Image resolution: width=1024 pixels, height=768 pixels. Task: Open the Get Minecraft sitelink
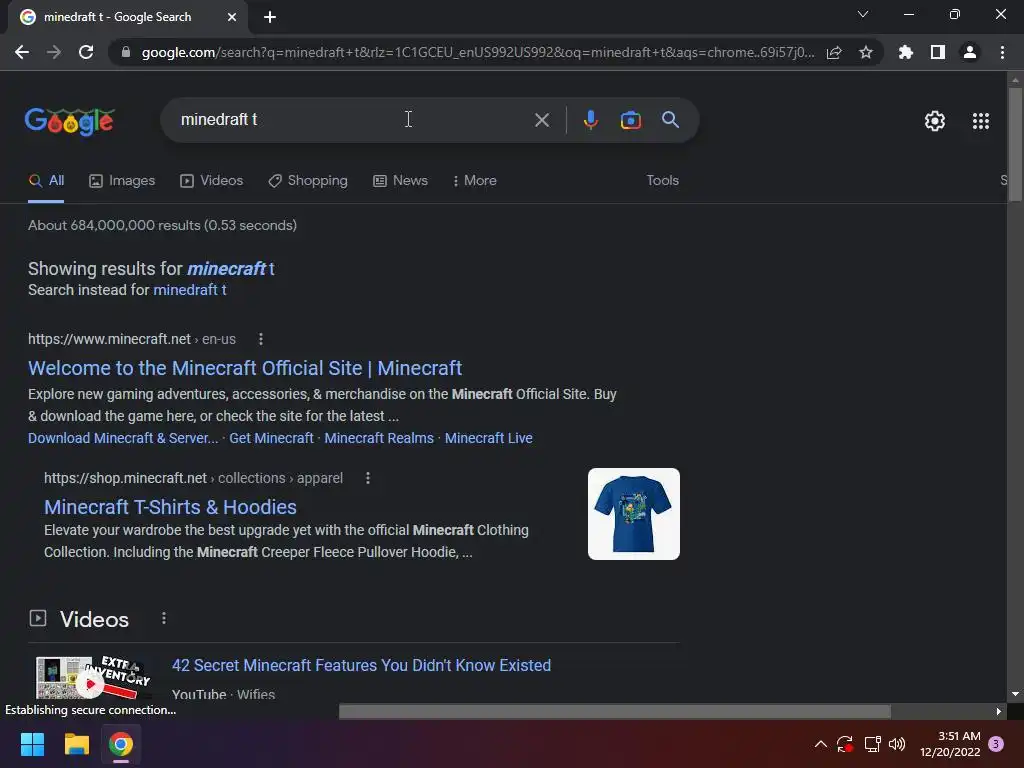[x=271, y=438]
